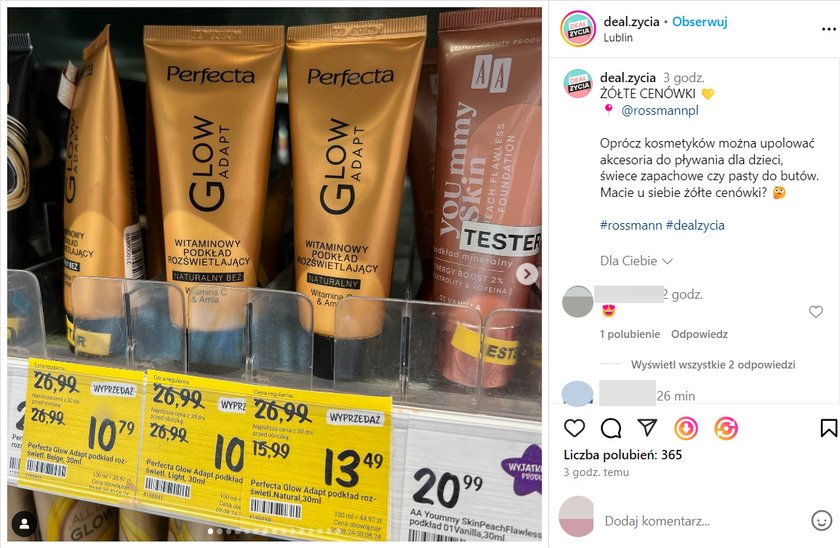
Task: Like the first comment with small heart
Action: (815, 311)
